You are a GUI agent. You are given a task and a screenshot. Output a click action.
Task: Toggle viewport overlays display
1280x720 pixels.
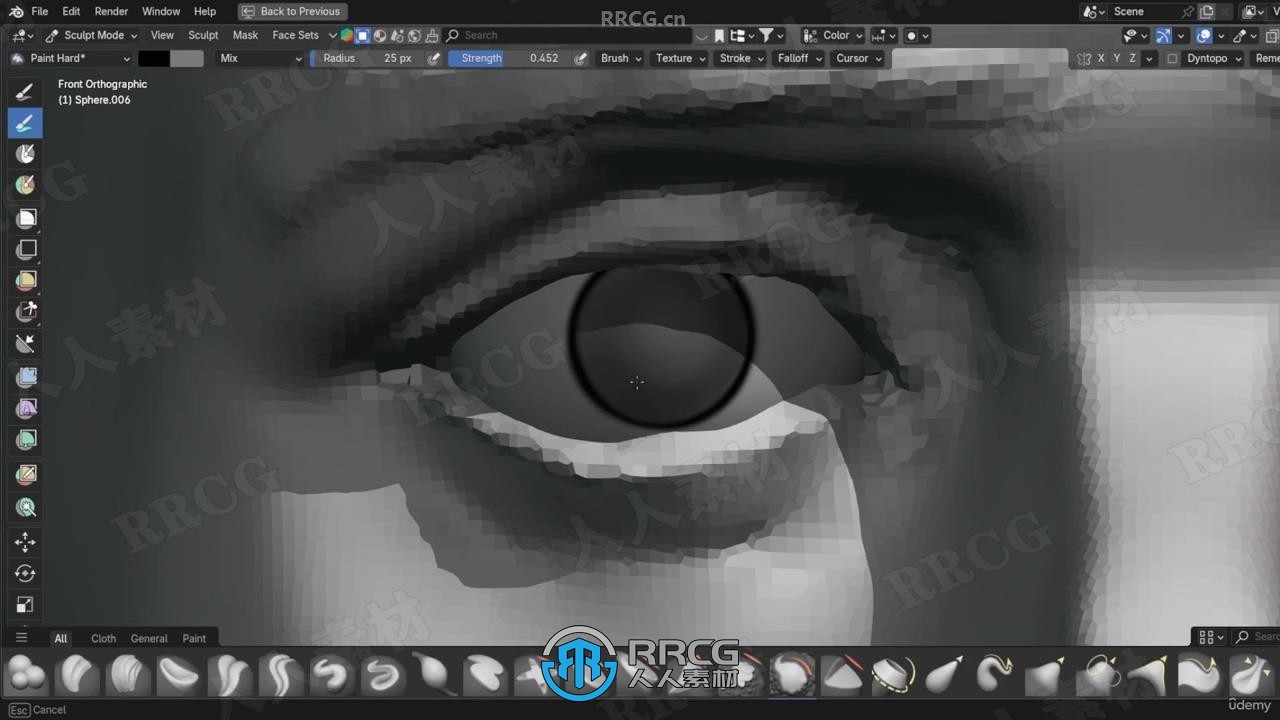pyautogui.click(x=1204, y=35)
